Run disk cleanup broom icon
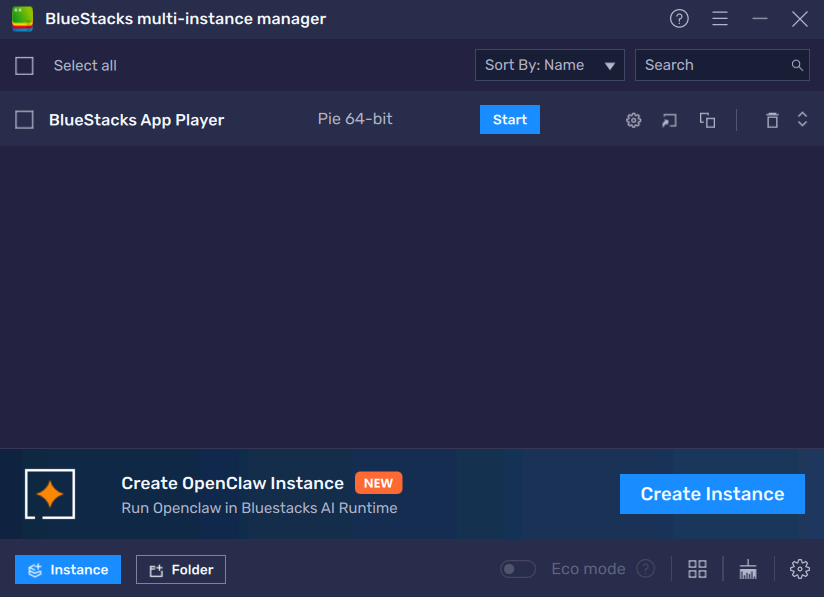 point(747,569)
